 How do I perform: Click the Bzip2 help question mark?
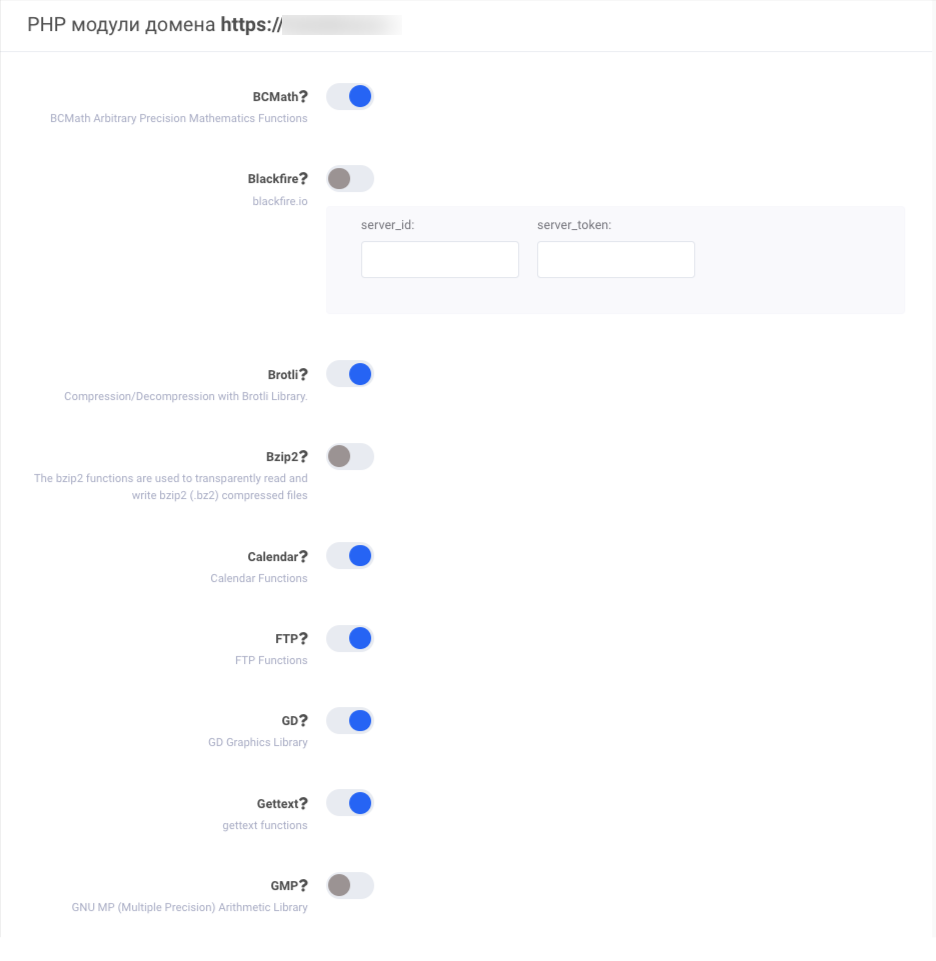point(303,457)
